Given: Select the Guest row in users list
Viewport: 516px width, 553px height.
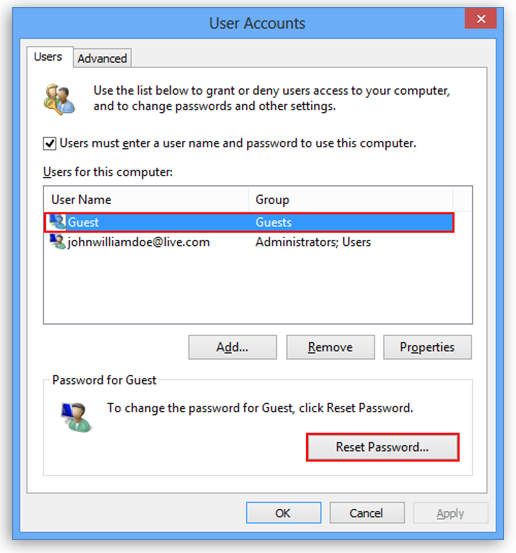Looking at the screenshot, I should [x=249, y=222].
